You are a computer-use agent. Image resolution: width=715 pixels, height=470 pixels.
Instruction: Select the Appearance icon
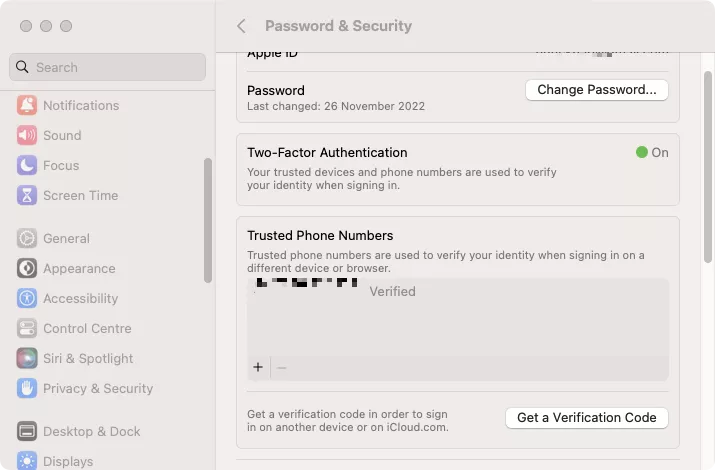(x=27, y=268)
